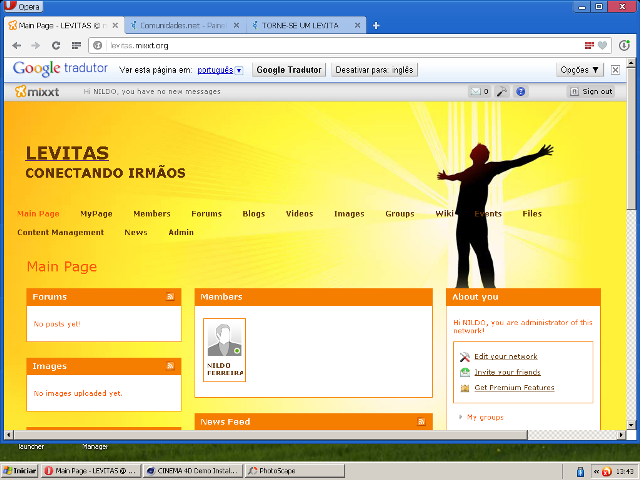Image resolution: width=640 pixels, height=480 pixels.
Task: Add page to Speed Dial red icon
Action: 589,45
